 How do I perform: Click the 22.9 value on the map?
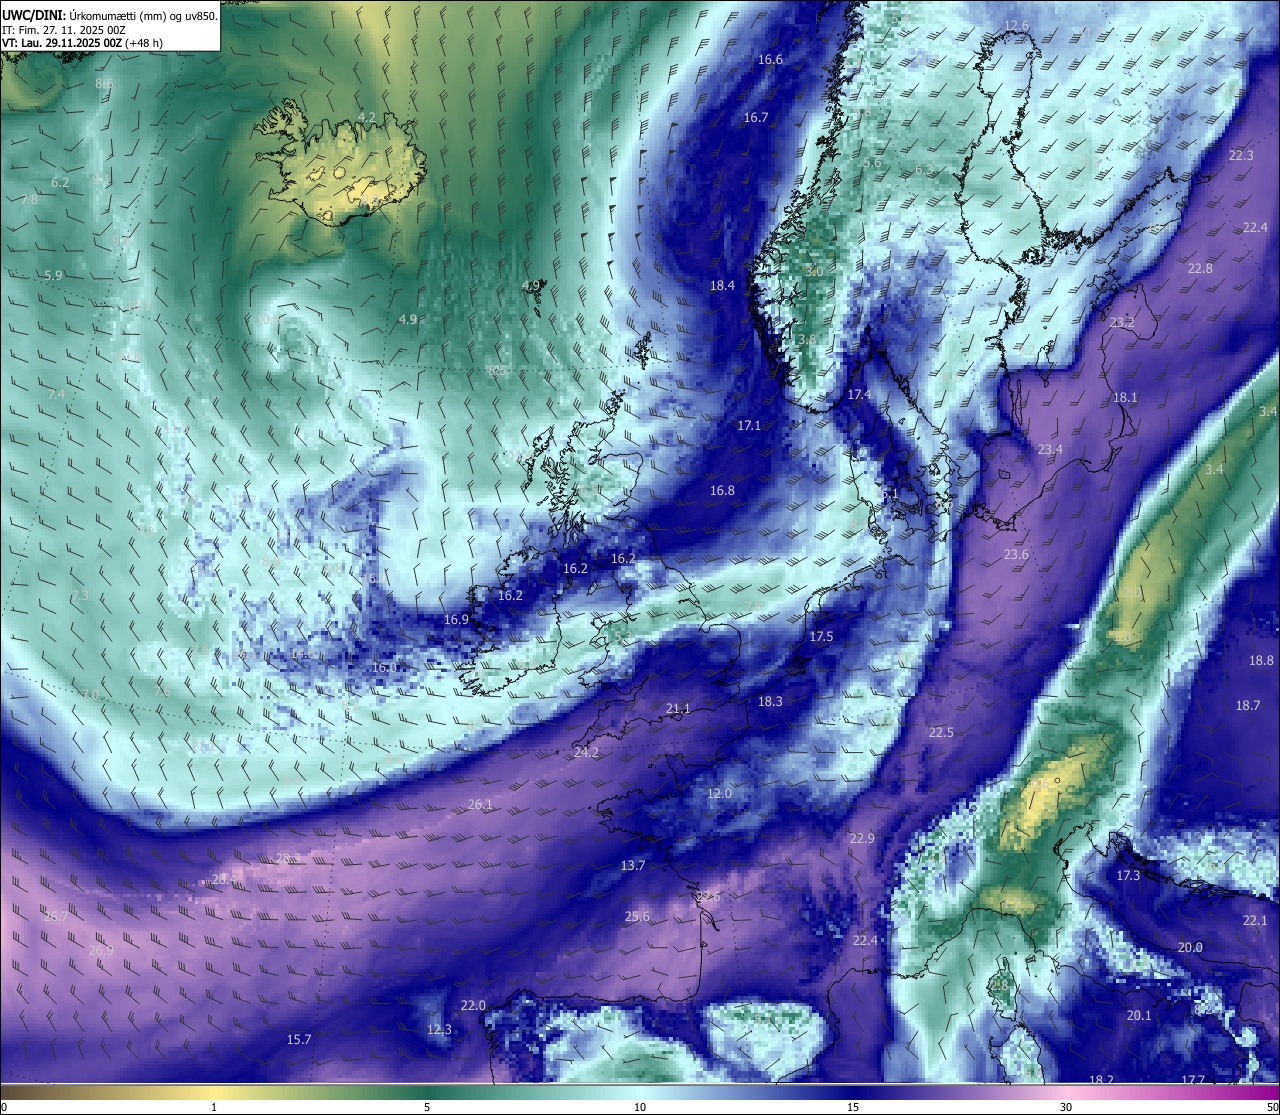pyautogui.click(x=861, y=839)
